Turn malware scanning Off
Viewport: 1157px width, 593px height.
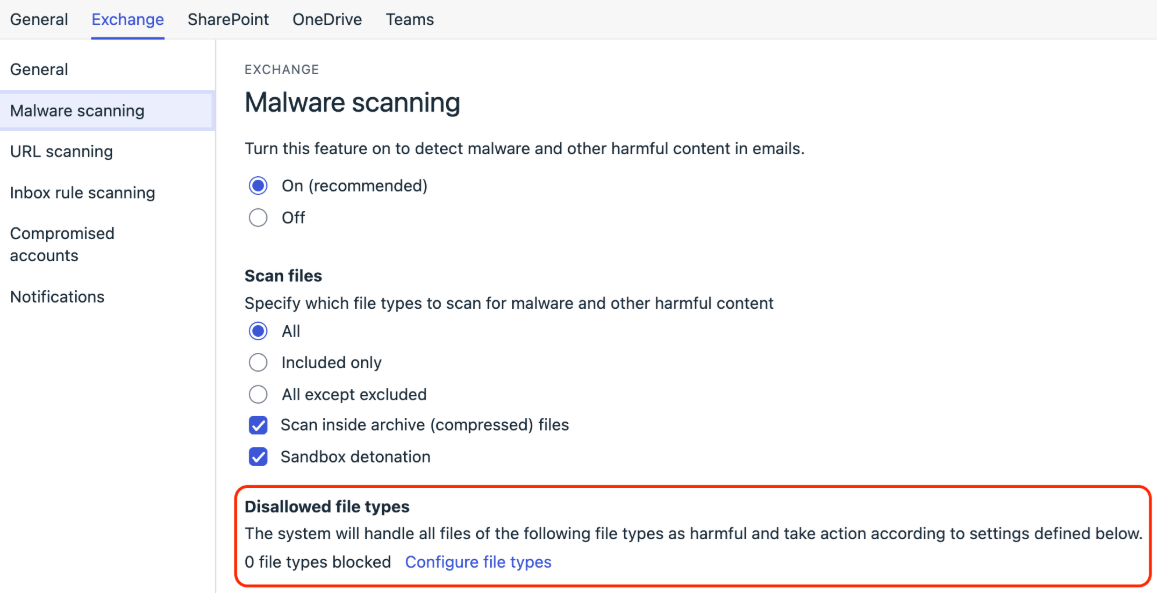coord(258,218)
